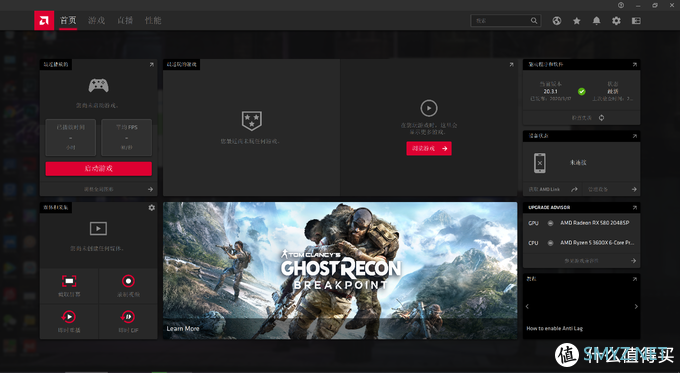Click the instant GIF icon
This screenshot has height=373, width=680.
[128, 317]
